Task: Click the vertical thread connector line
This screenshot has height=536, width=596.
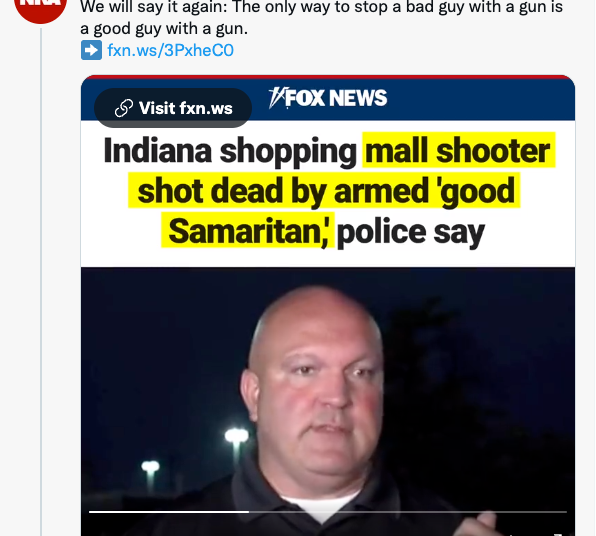Action: [x=41, y=281]
